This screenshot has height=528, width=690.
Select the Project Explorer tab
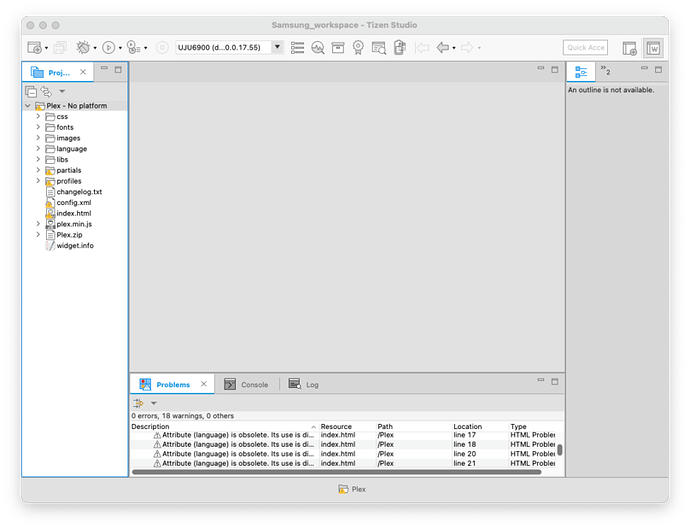58,72
